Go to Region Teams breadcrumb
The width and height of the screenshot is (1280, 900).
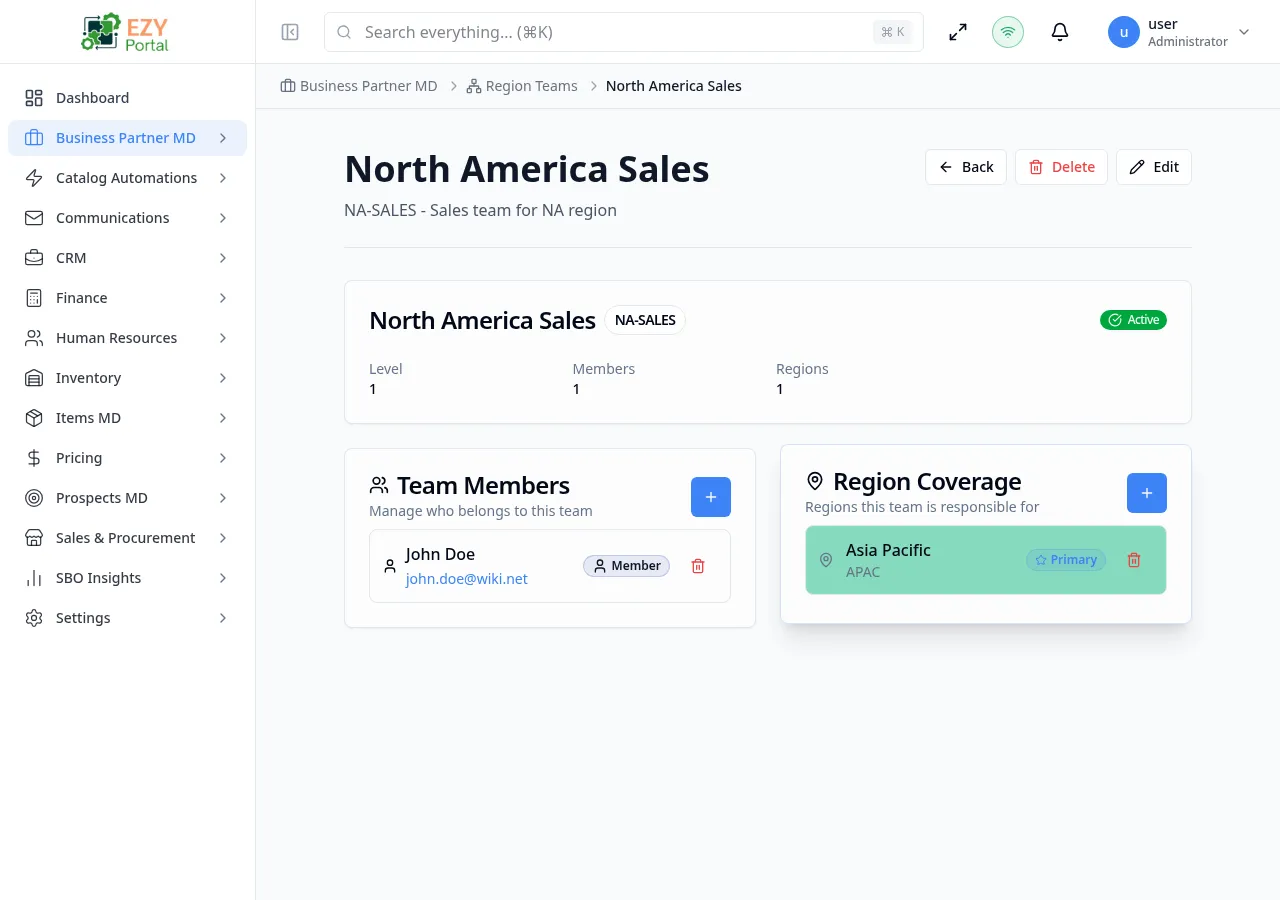[x=531, y=86]
